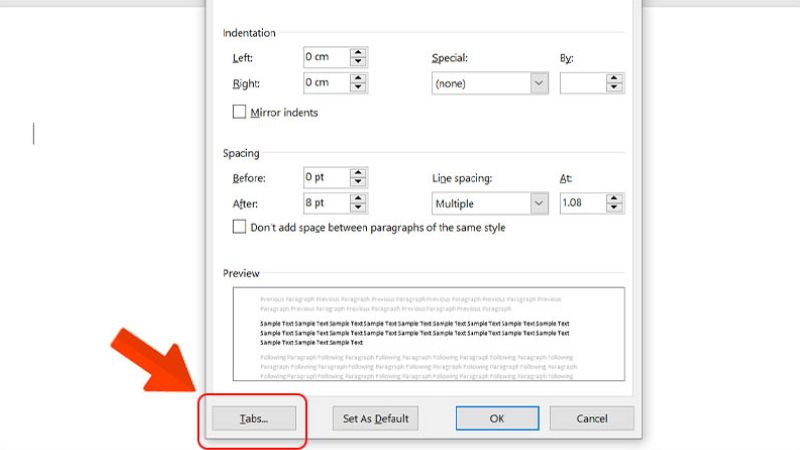Image resolution: width=800 pixels, height=450 pixels.
Task: Increase Right indent with up arrow
Action: 358,78
